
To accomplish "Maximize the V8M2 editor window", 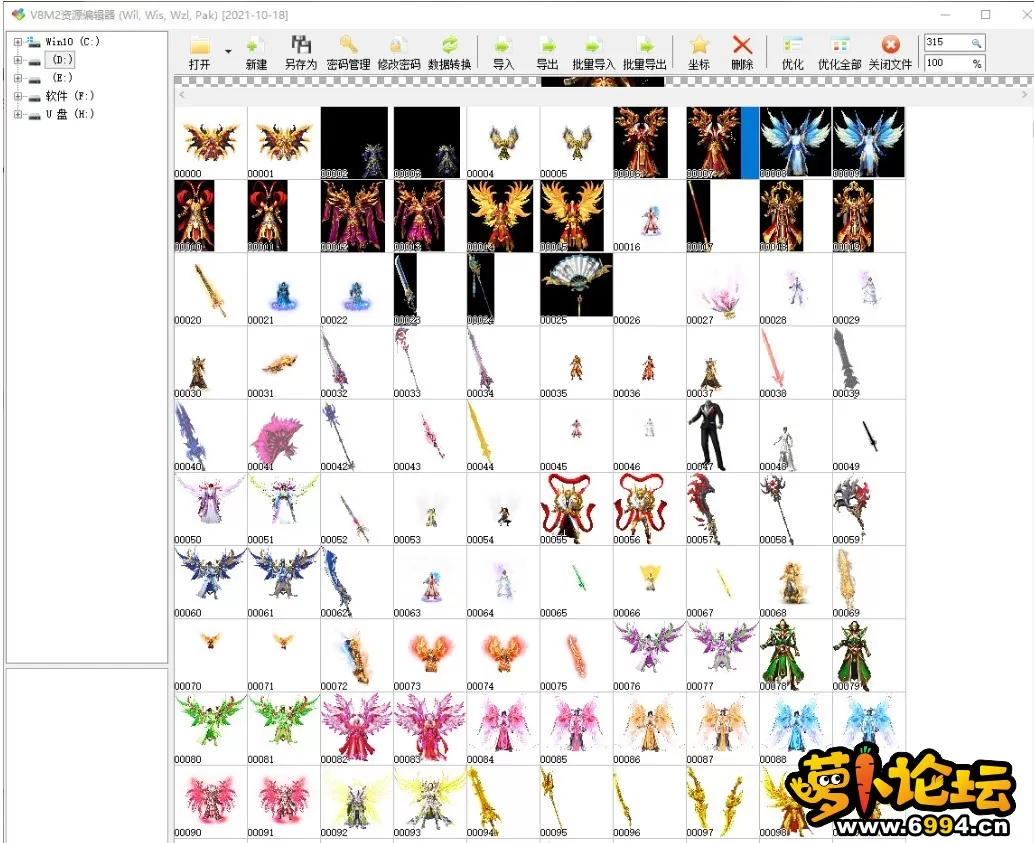I will (x=985, y=15).
